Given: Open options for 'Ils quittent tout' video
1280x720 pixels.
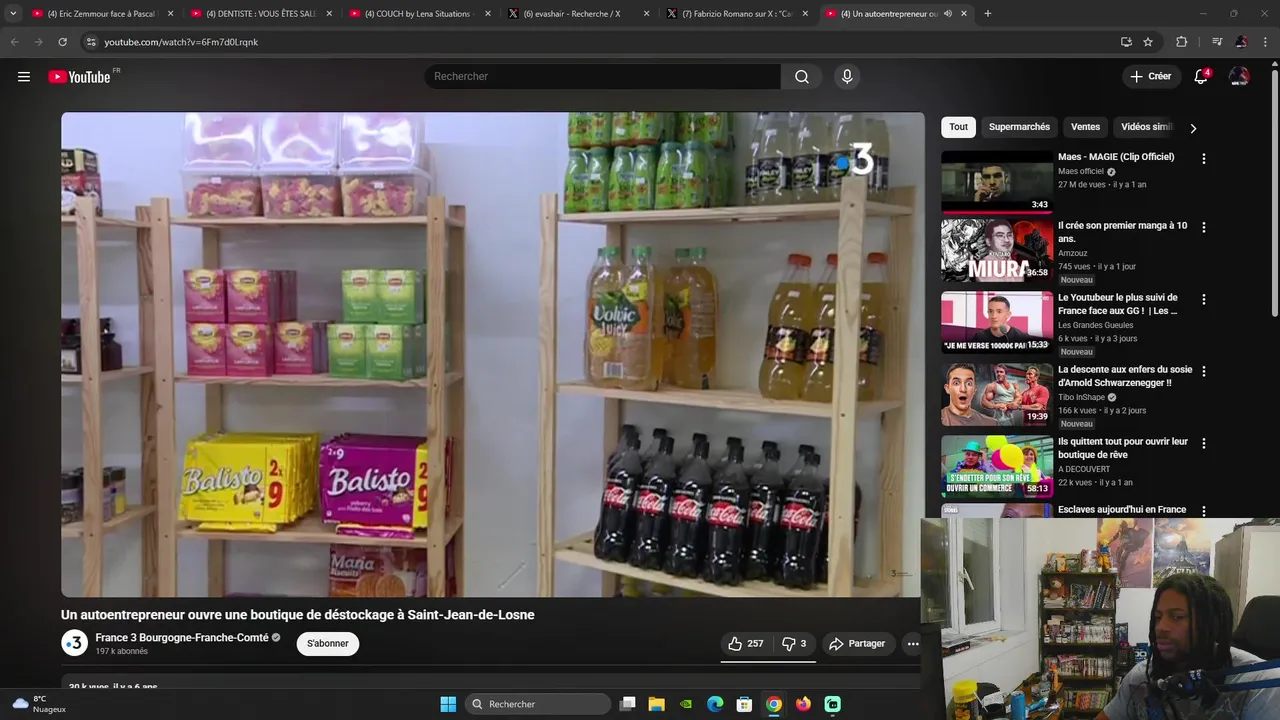Looking at the screenshot, I should coord(1204,444).
